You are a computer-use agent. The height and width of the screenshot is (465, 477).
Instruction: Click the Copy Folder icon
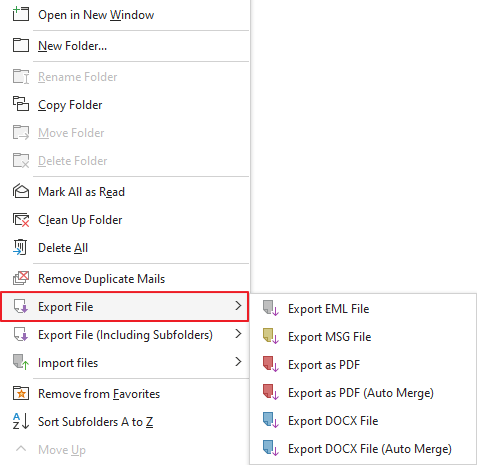(x=21, y=104)
